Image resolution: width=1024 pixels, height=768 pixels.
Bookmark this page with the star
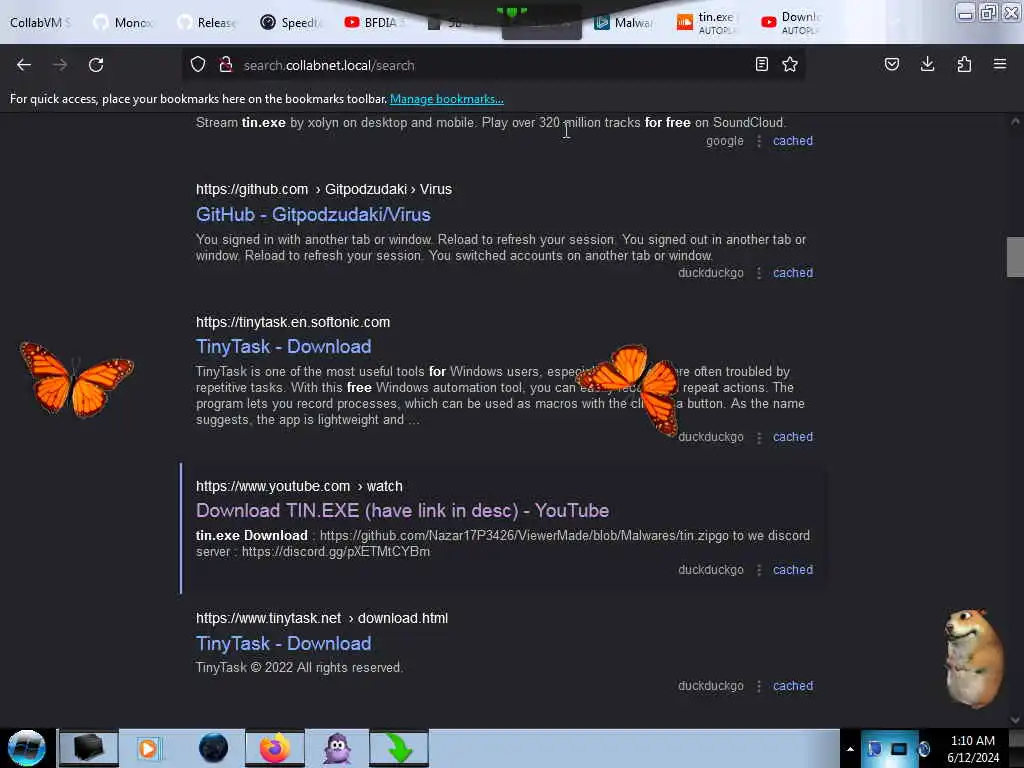tap(790, 65)
